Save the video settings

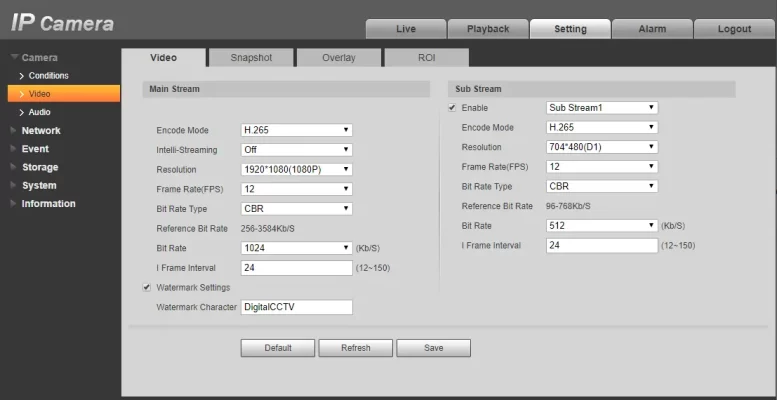click(x=434, y=348)
